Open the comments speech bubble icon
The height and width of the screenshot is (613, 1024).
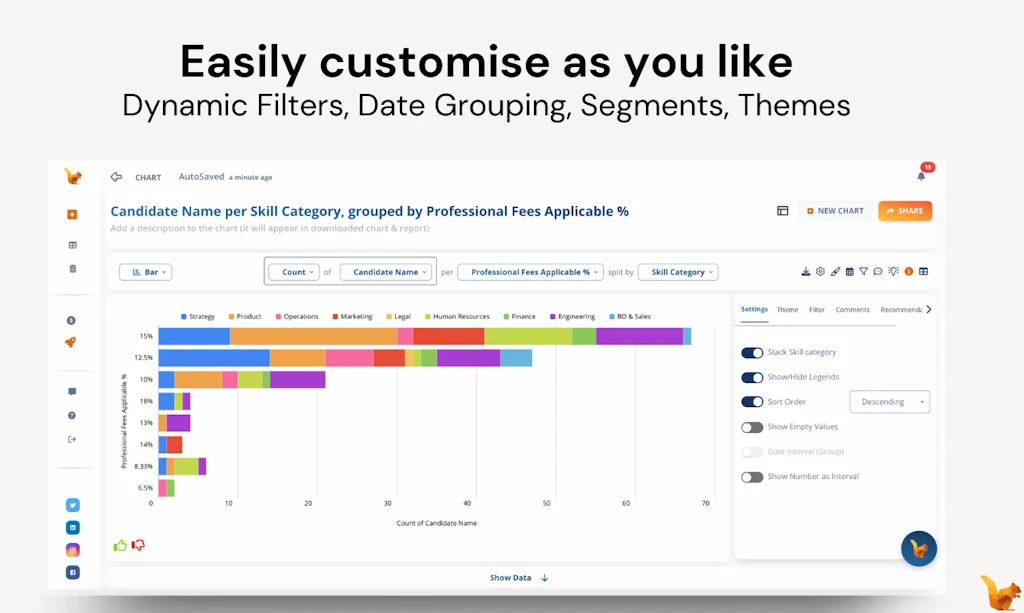click(x=878, y=271)
